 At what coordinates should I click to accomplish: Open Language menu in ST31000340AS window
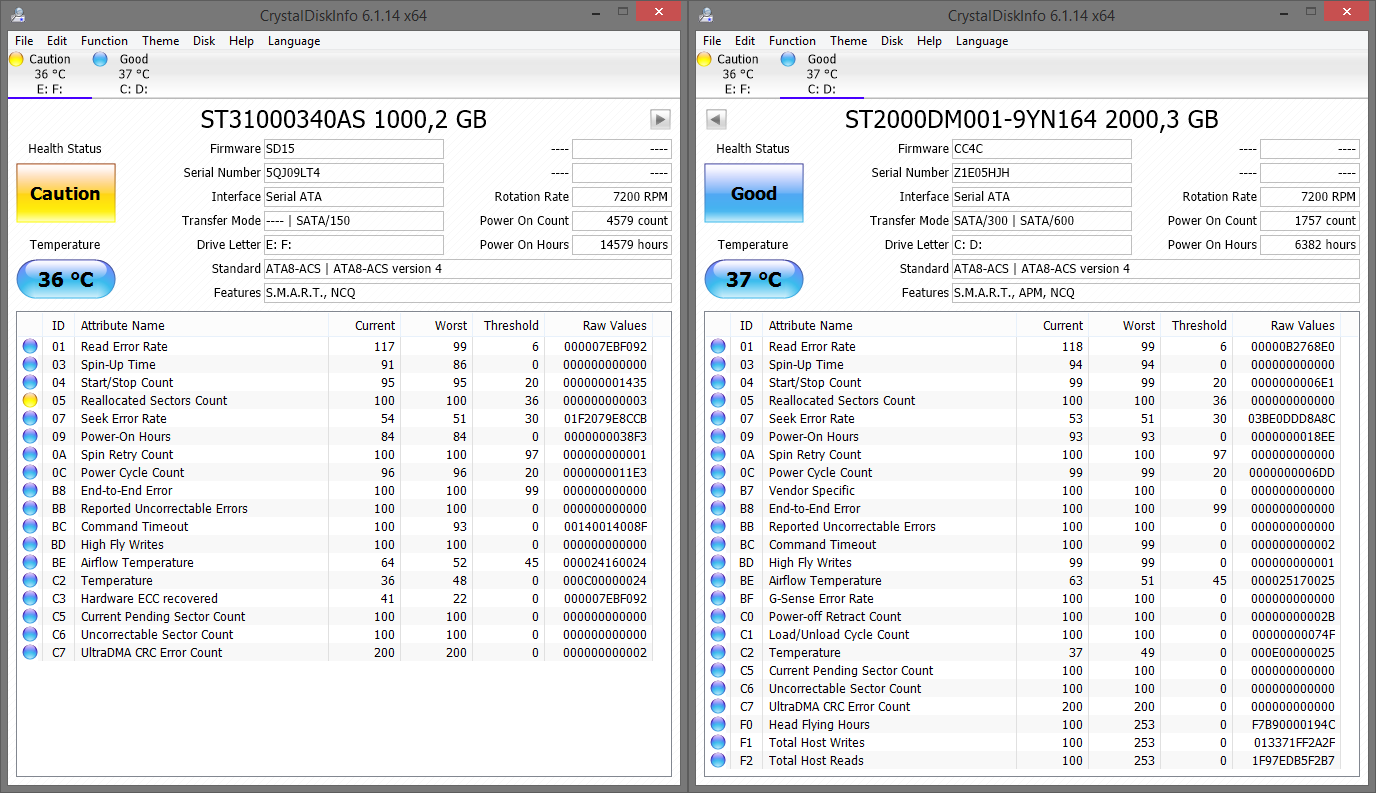click(294, 41)
